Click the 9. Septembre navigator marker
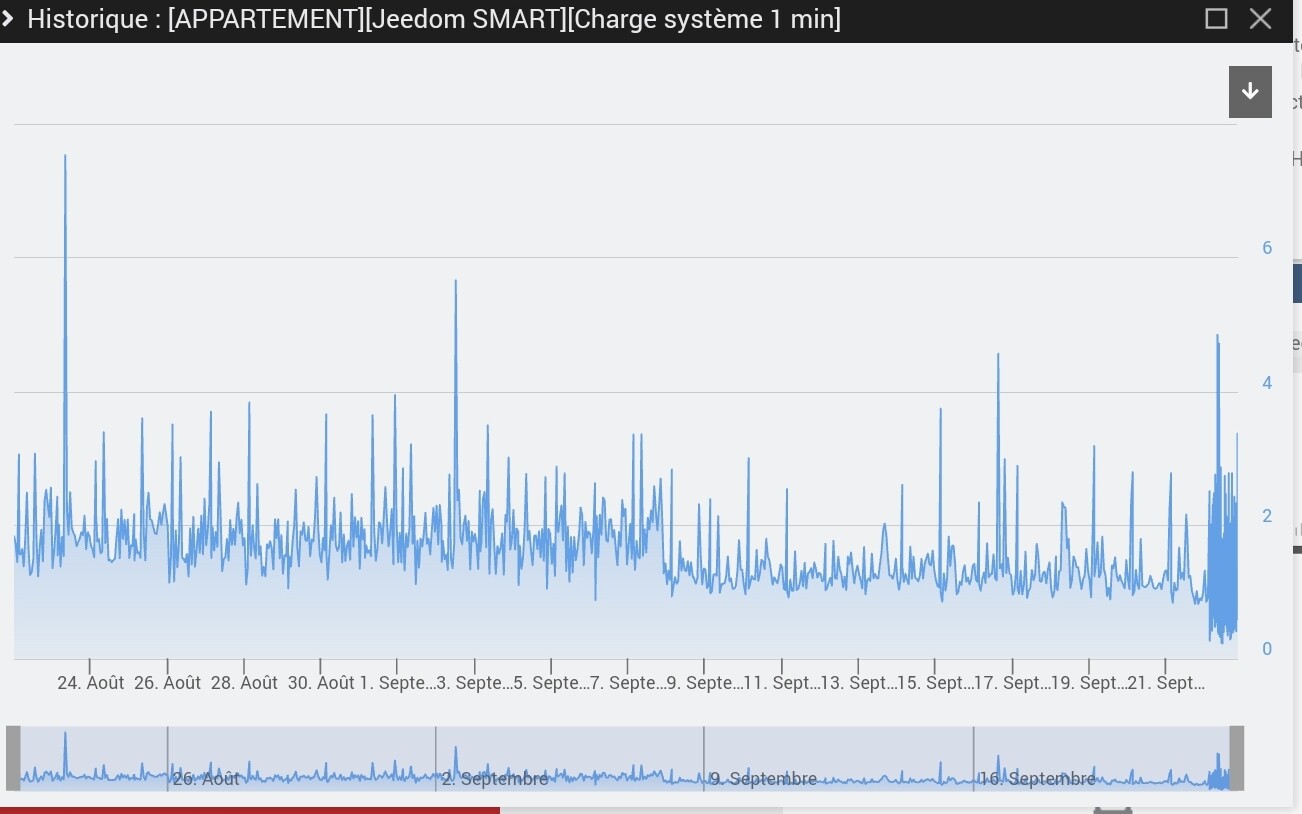The image size is (1302, 814). coord(763,778)
